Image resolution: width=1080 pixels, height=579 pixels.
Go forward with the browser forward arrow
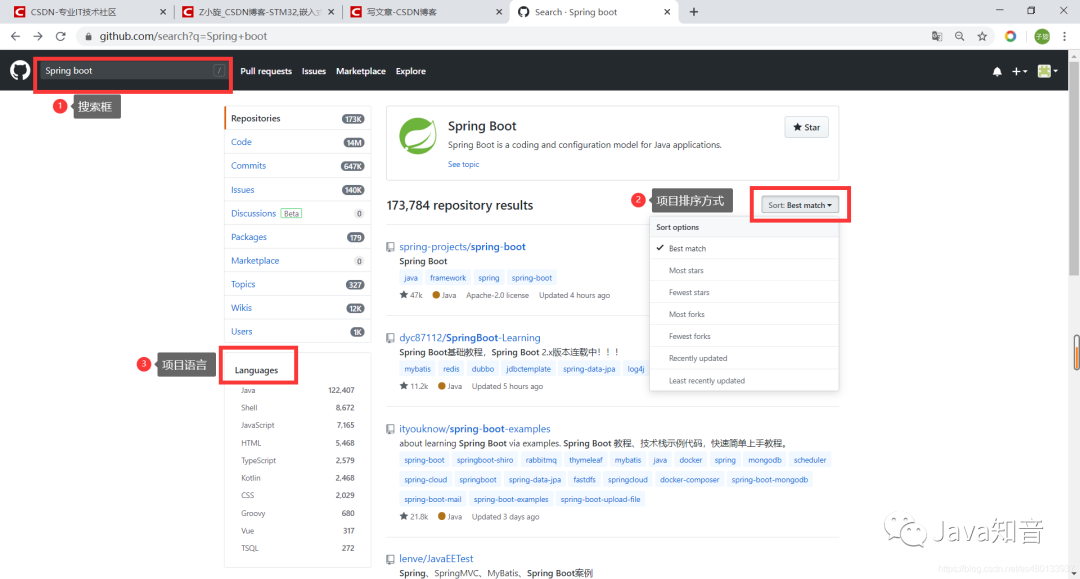click(38, 36)
